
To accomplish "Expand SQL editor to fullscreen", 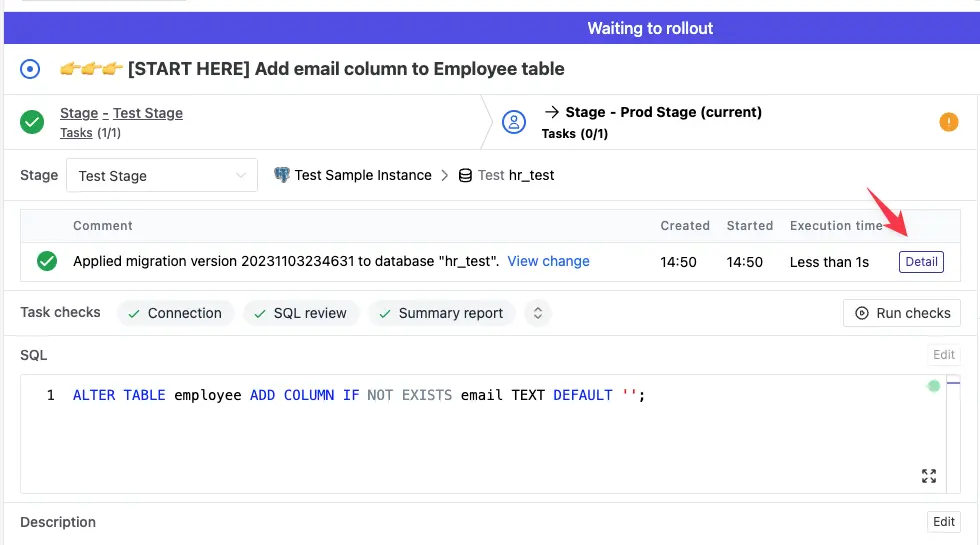I will [928, 476].
